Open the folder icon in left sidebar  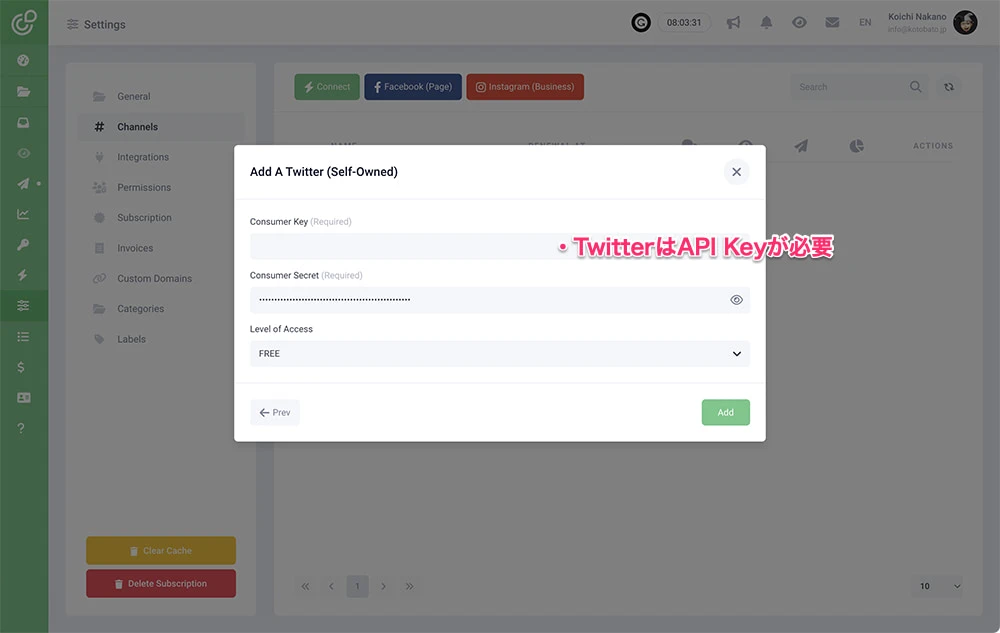pos(24,92)
